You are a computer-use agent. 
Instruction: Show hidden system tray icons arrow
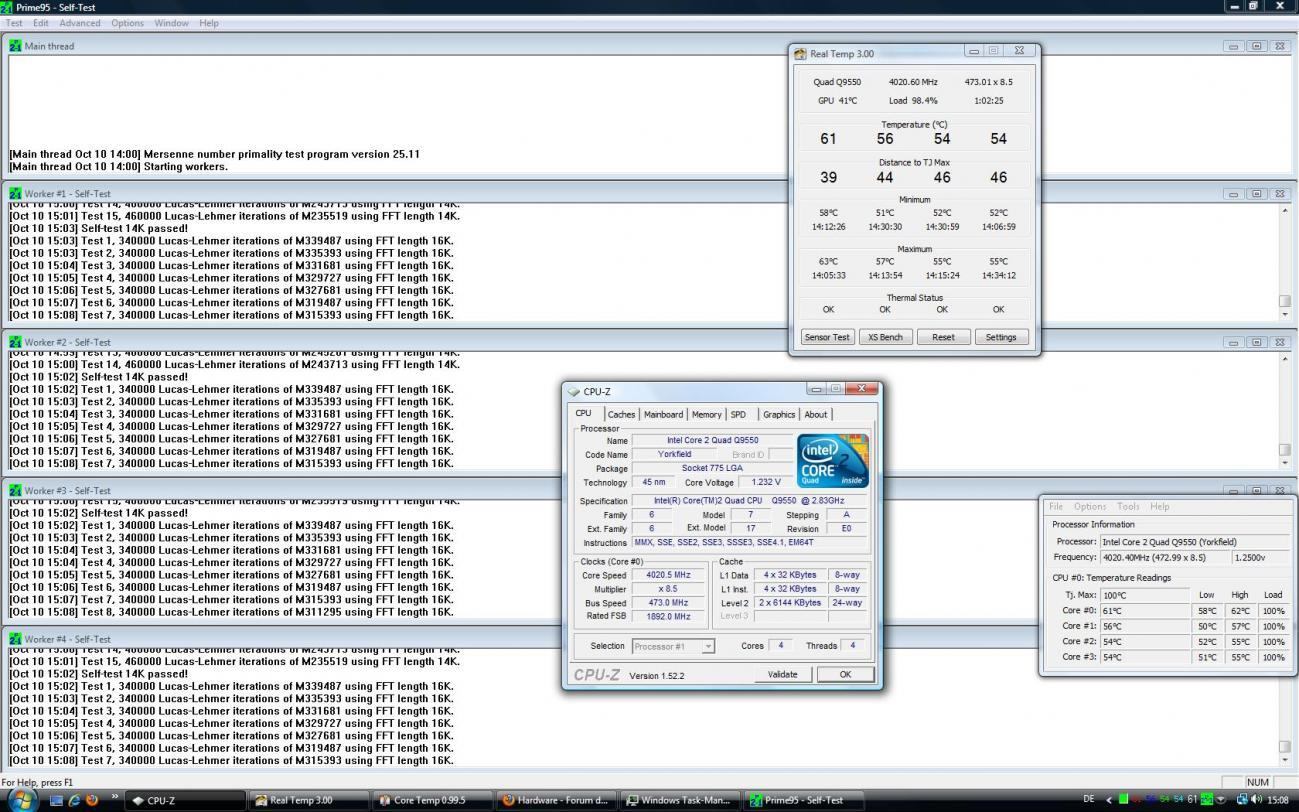(x=1108, y=800)
